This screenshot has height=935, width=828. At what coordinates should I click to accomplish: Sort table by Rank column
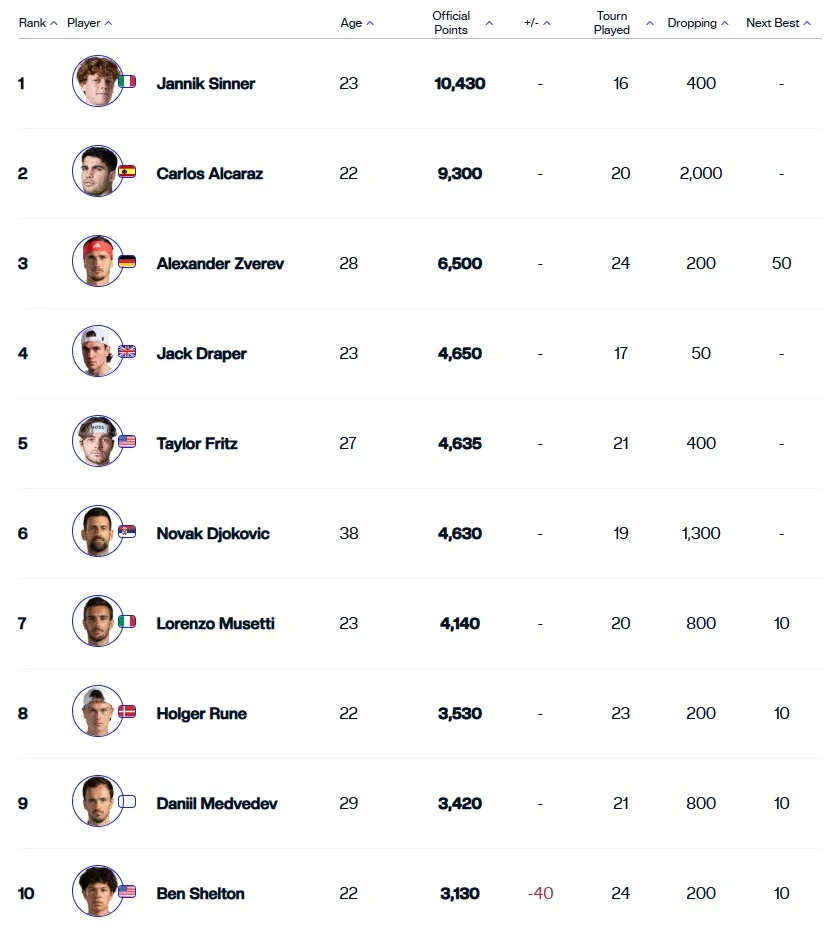click(x=38, y=23)
